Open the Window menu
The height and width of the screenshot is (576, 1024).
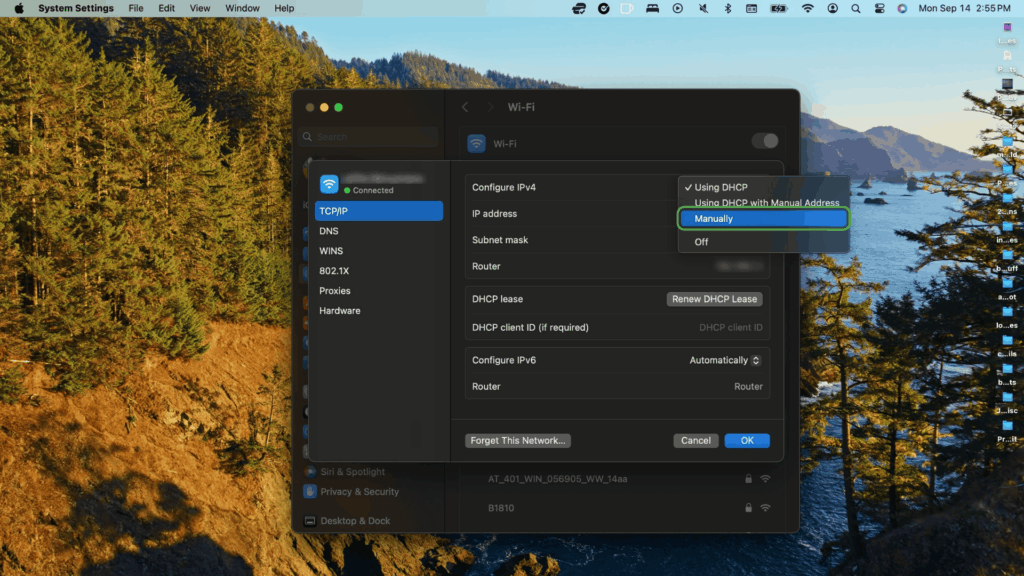pos(242,8)
